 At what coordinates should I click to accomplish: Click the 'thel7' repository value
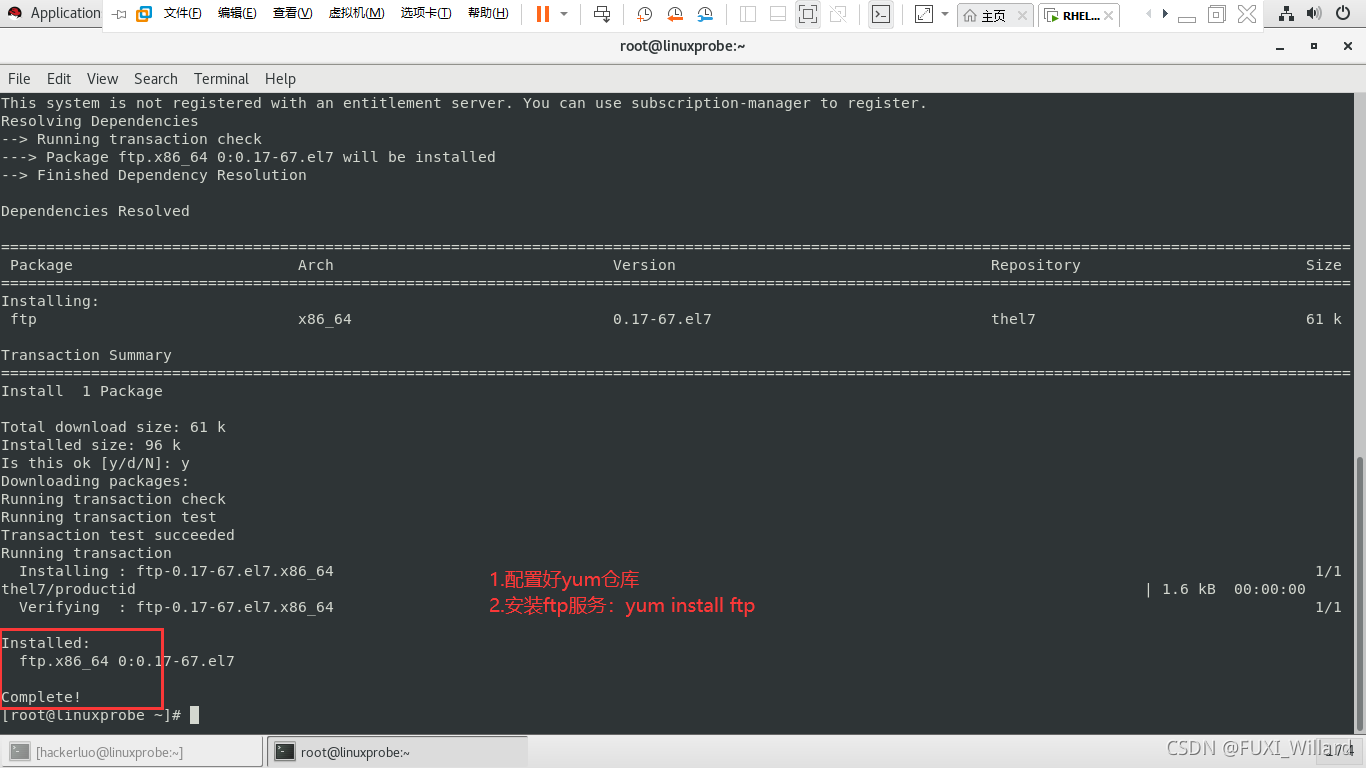pos(1013,319)
